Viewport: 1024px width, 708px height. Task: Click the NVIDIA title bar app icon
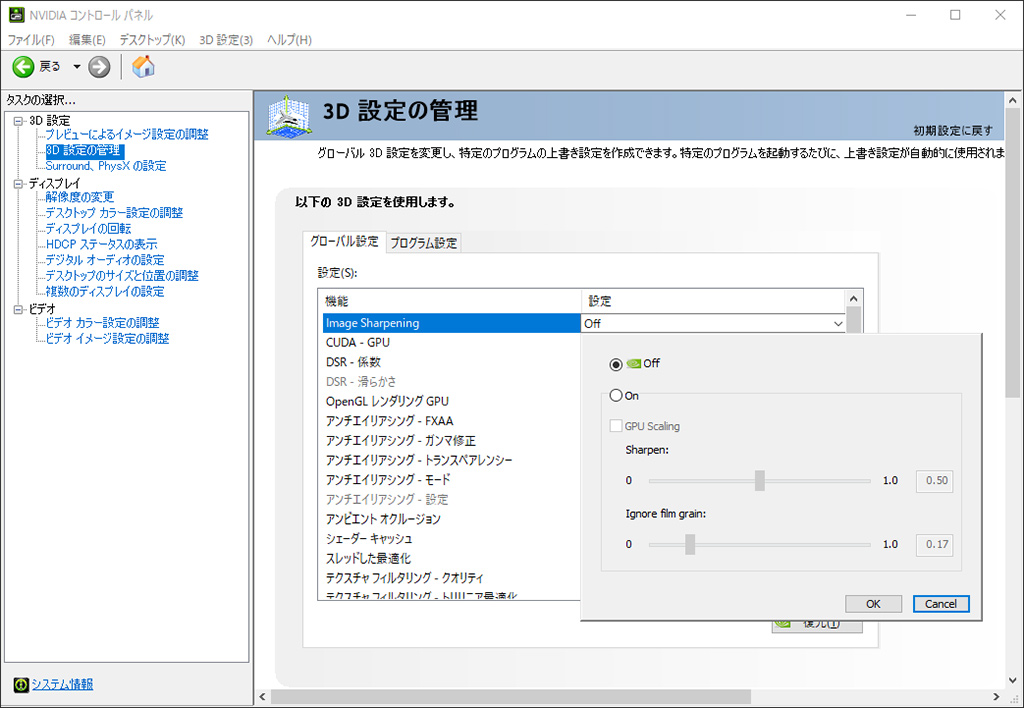(x=16, y=14)
